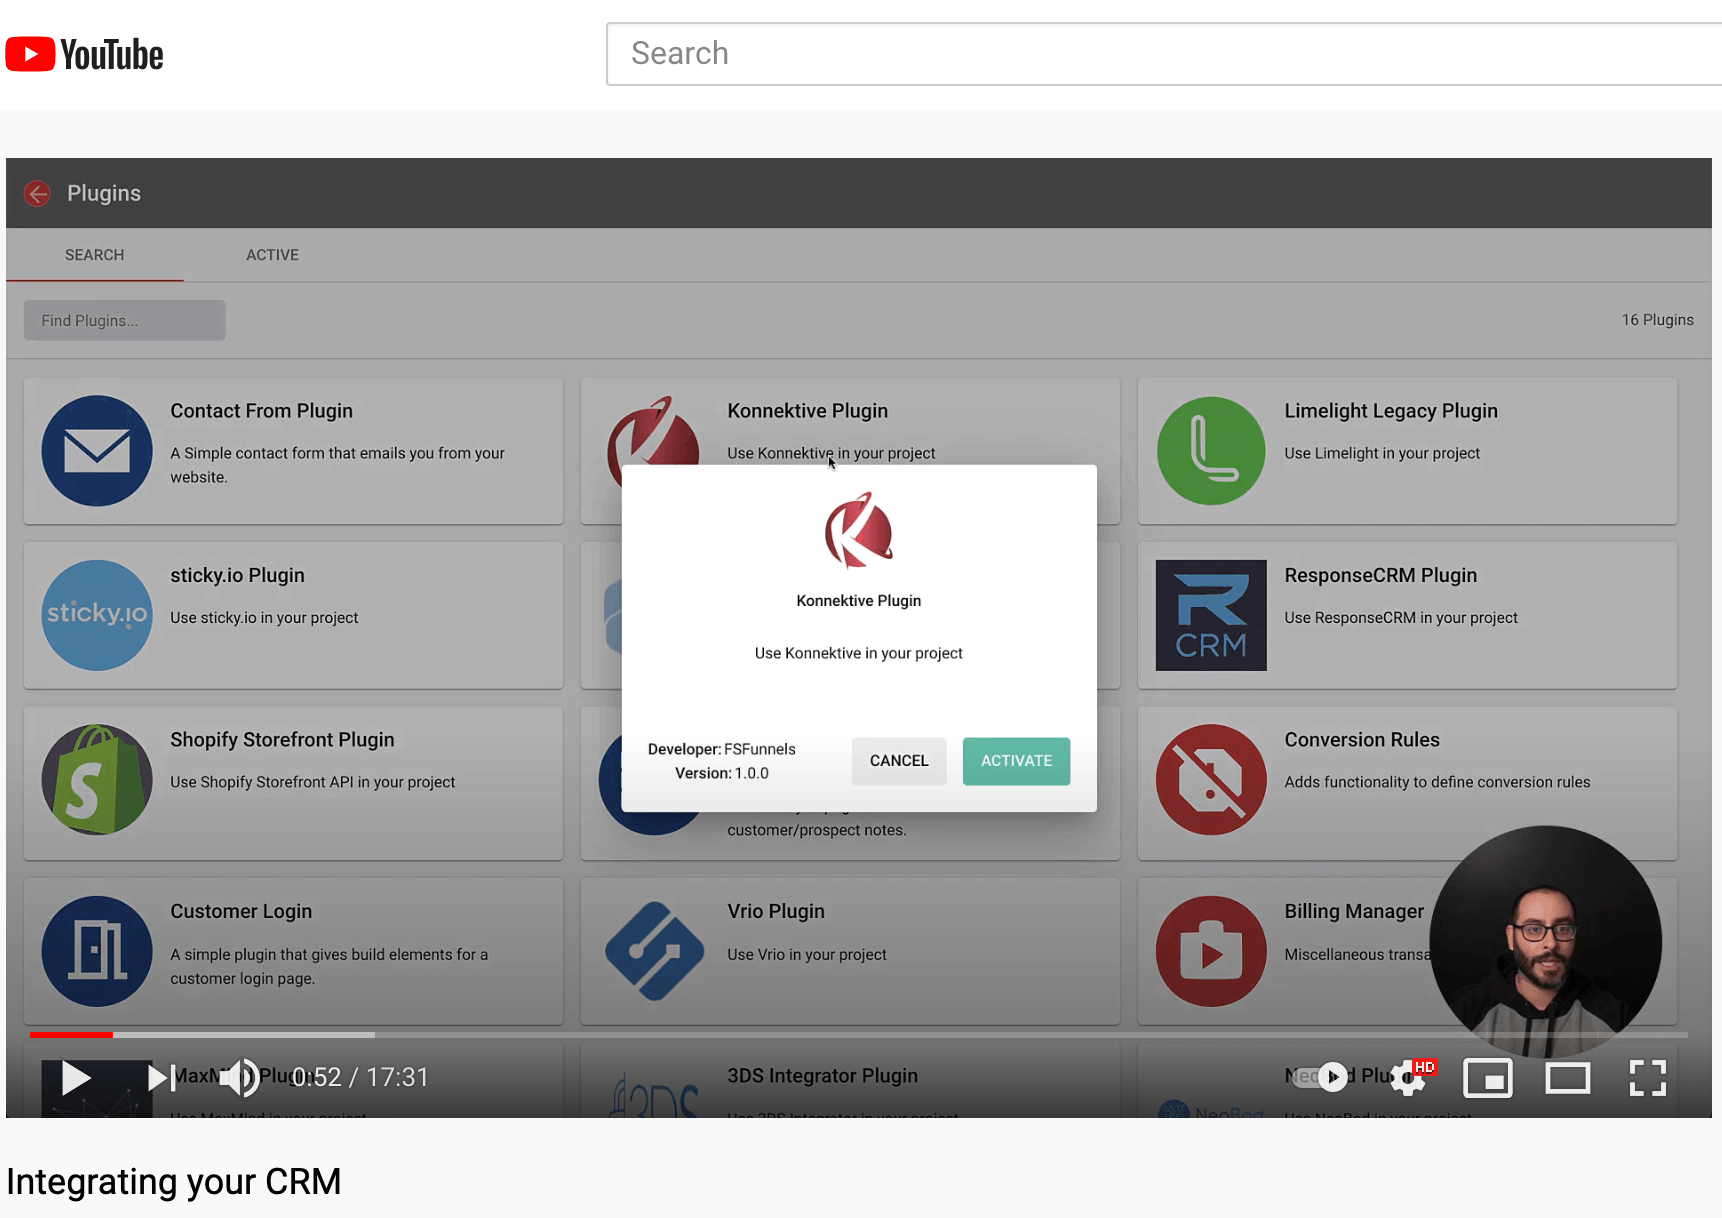
Task: Click 'Use Vrio in your project' description
Action: [807, 955]
